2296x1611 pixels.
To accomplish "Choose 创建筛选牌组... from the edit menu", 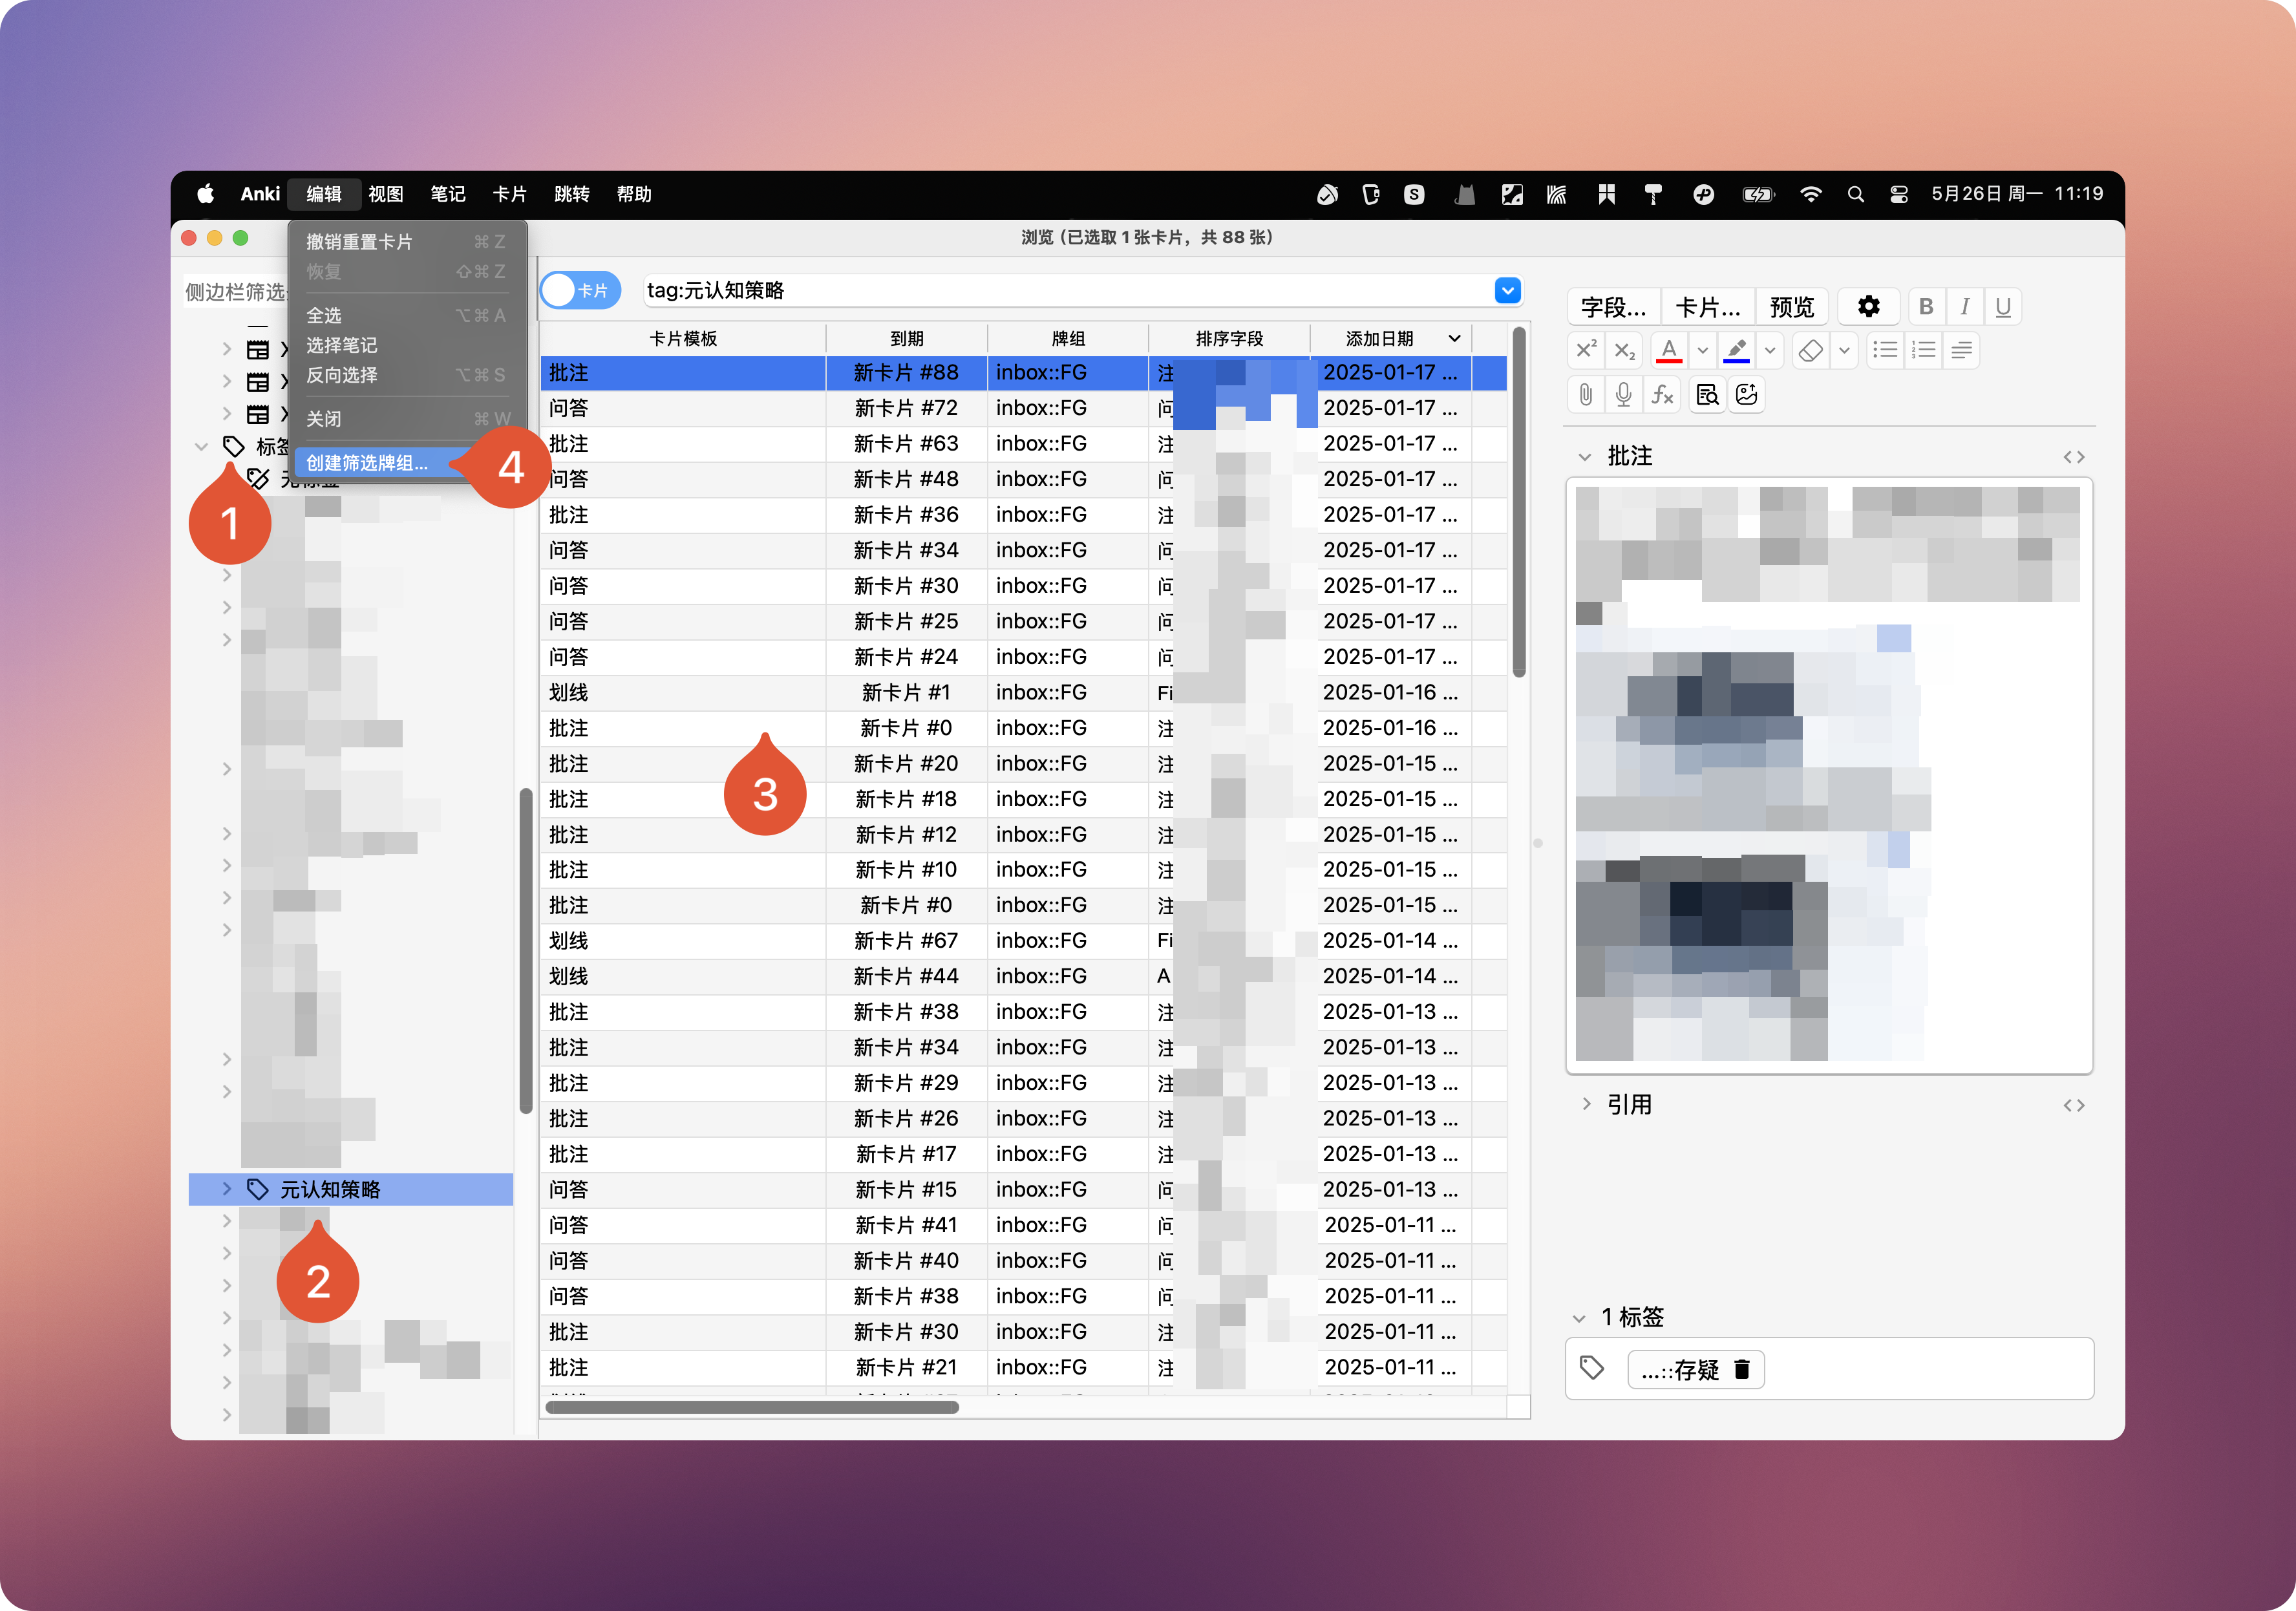I will [x=367, y=463].
